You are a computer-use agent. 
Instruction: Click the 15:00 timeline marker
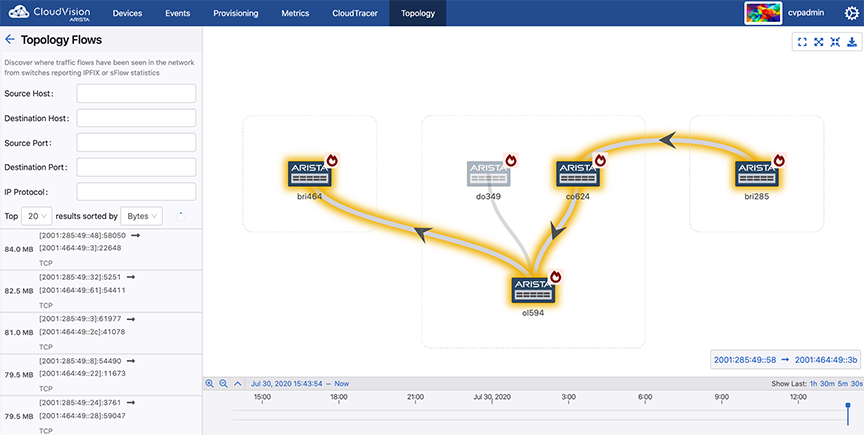[x=262, y=397]
